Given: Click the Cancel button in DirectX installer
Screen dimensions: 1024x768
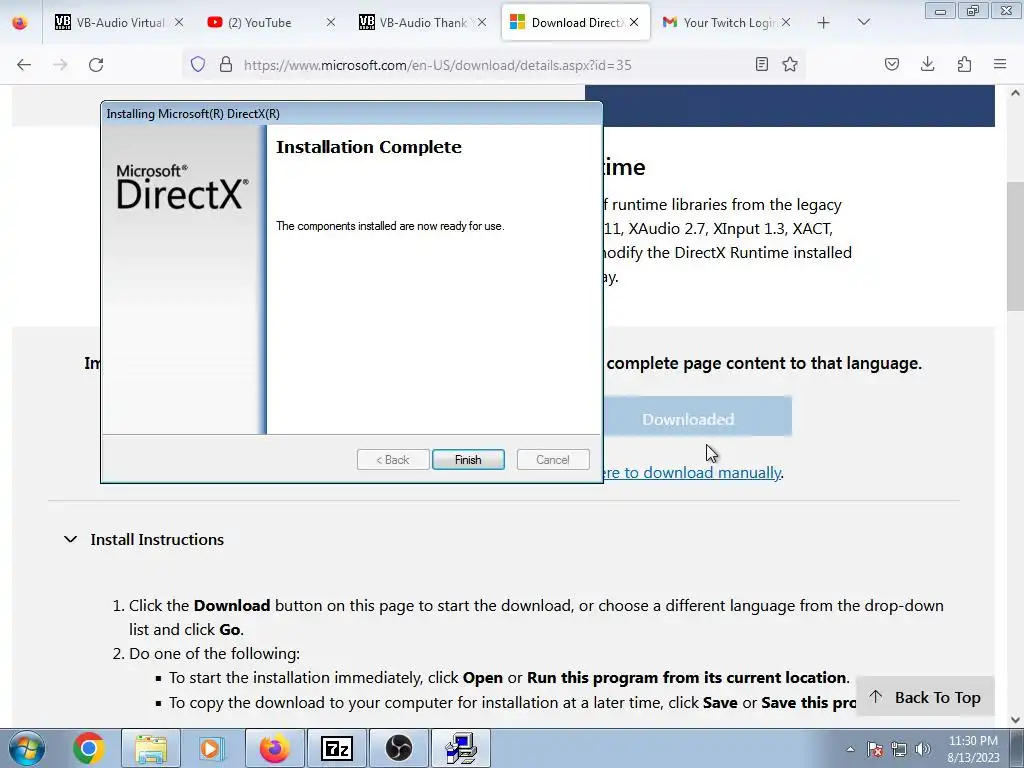Looking at the screenshot, I should 552,460.
